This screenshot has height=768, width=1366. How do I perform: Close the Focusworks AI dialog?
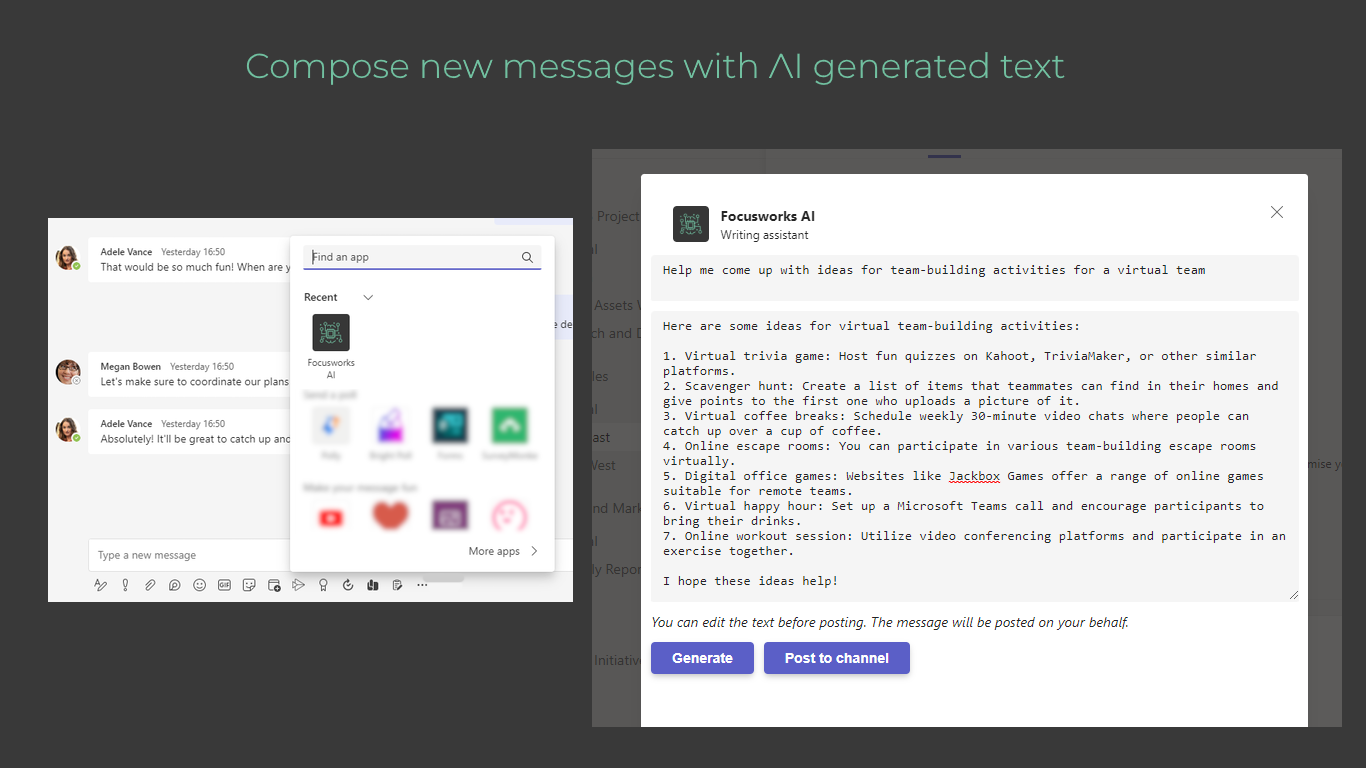(1277, 212)
